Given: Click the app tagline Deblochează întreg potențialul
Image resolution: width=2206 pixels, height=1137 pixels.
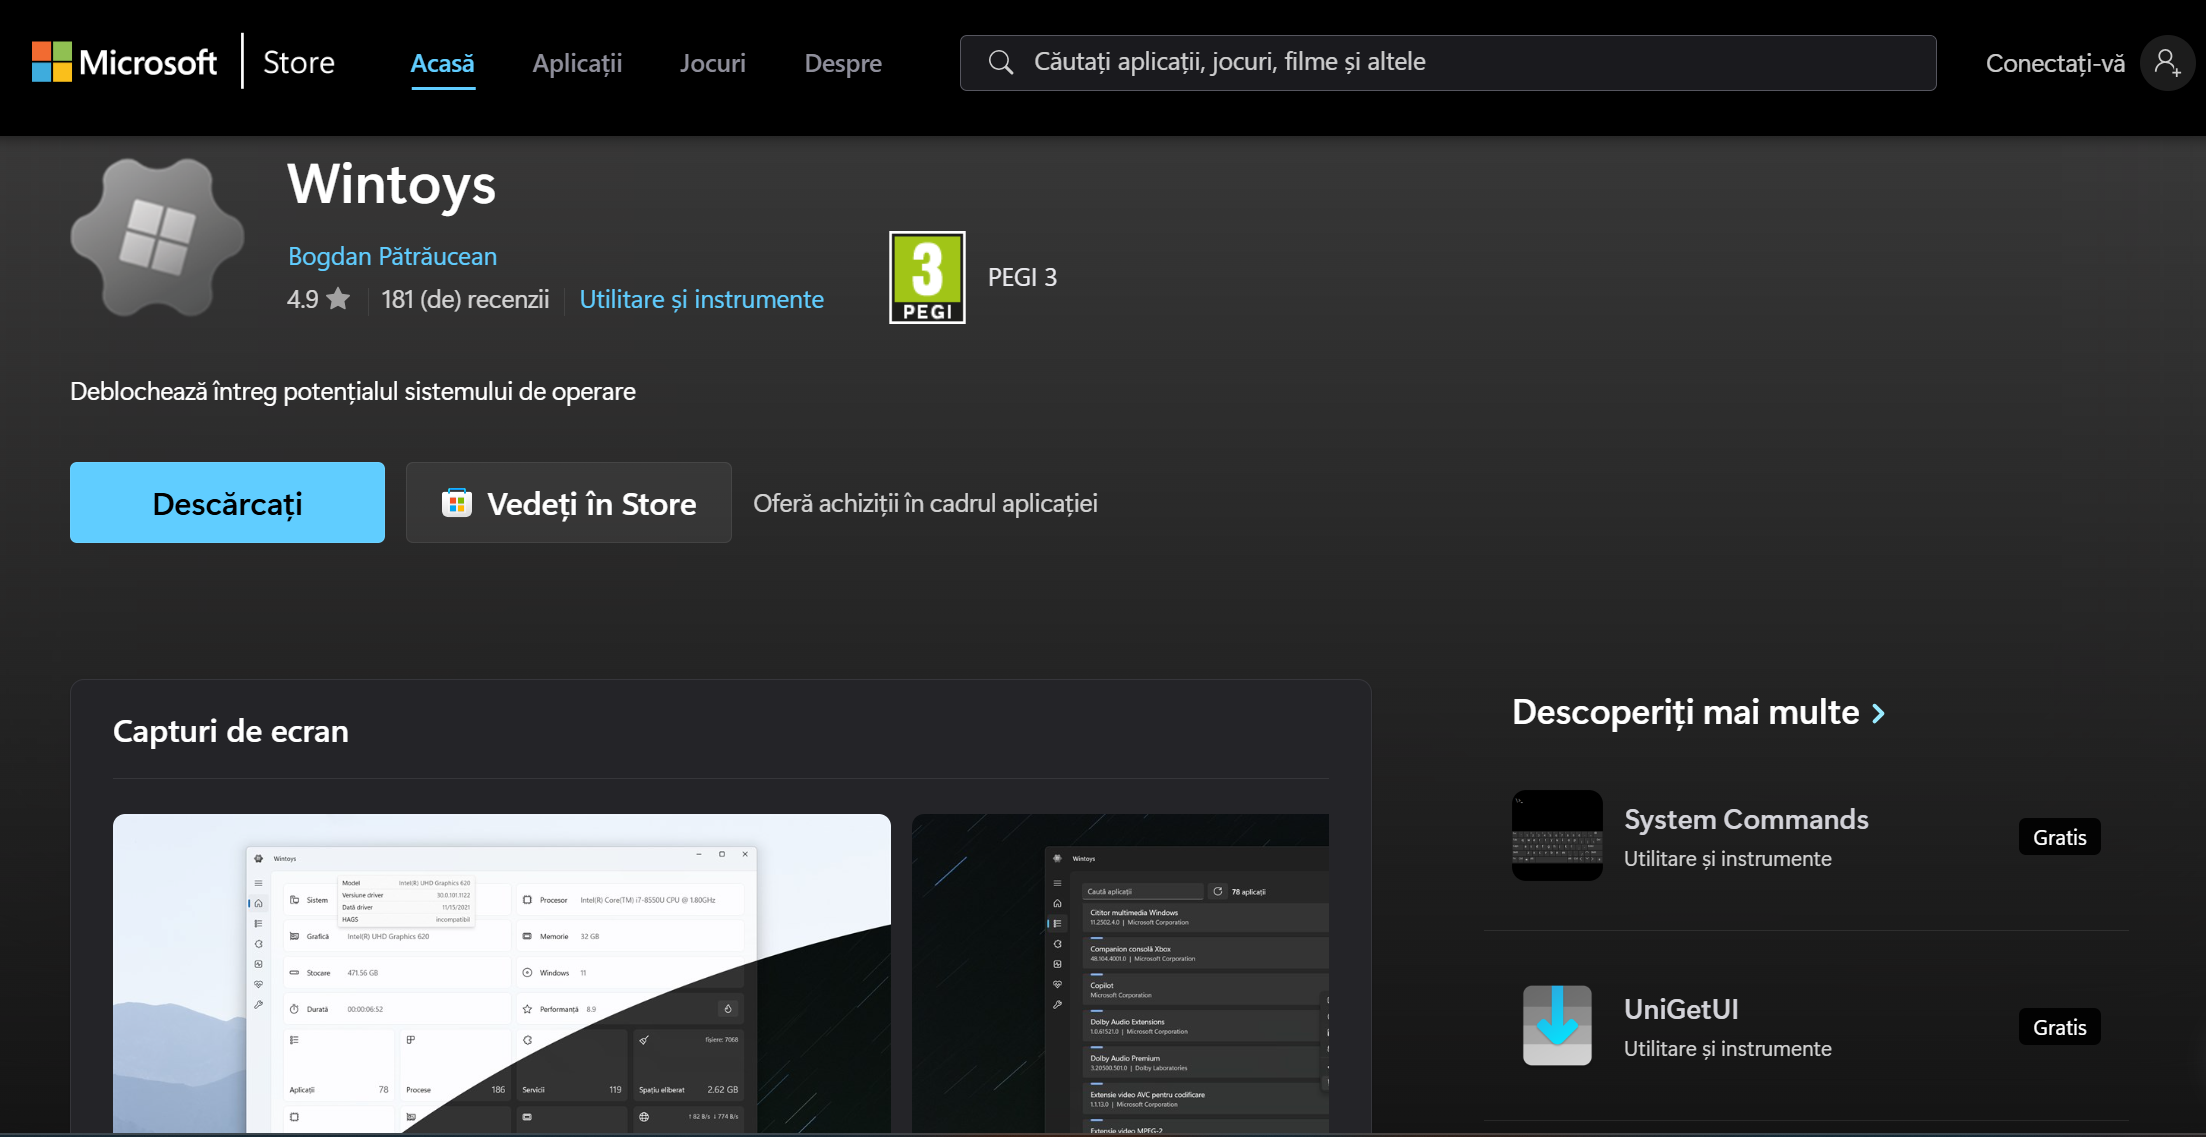Looking at the screenshot, I should [x=353, y=391].
